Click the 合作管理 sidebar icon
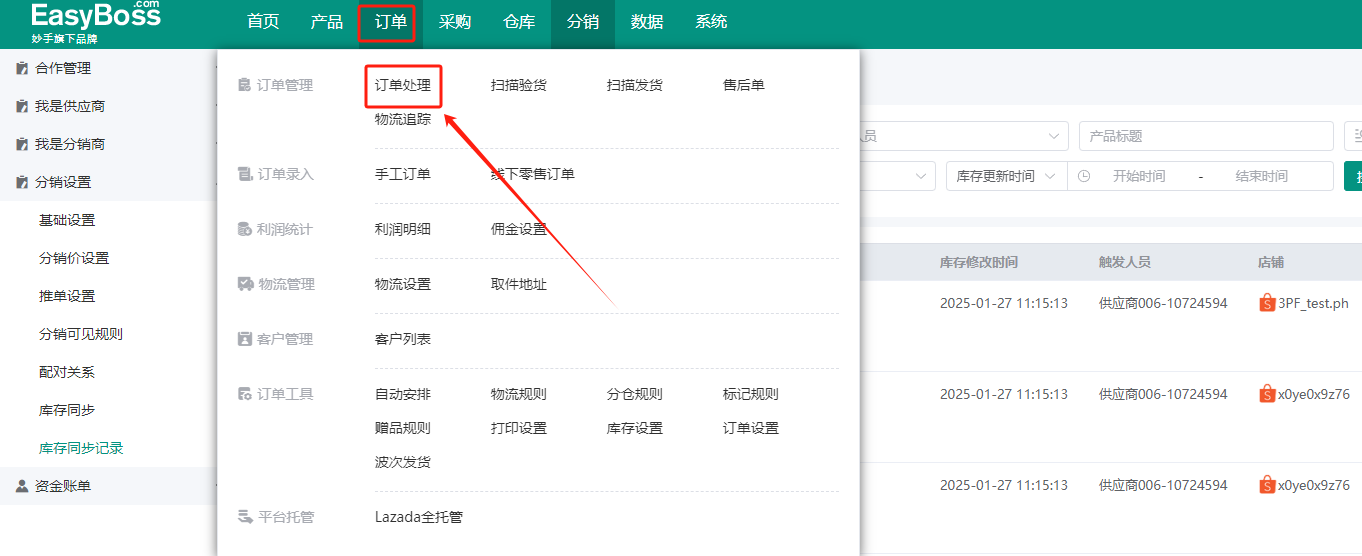The height and width of the screenshot is (556, 1362). pyautogui.click(x=21, y=69)
